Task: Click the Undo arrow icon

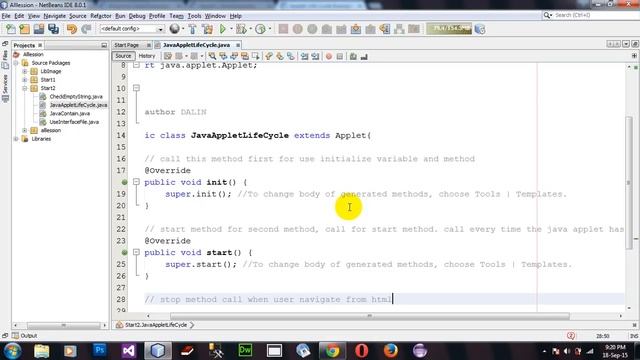Action: click(x=71, y=29)
